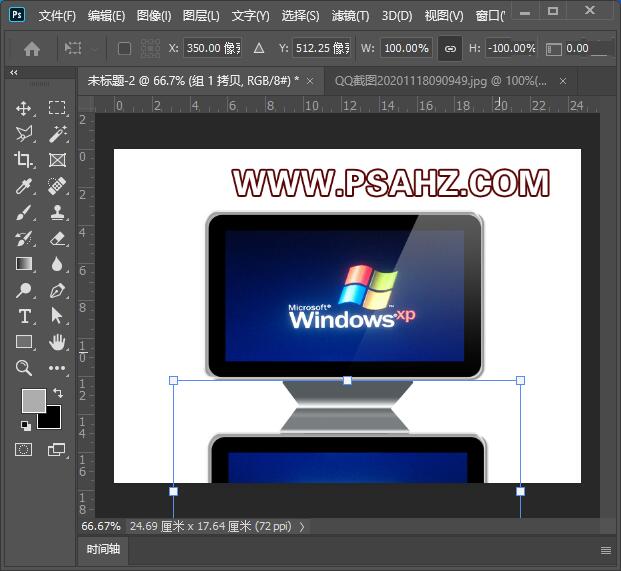The width and height of the screenshot is (621, 571).
Task: Click the document size 24.69 厘米 x 17.64 厘米 text
Action: tap(210, 526)
